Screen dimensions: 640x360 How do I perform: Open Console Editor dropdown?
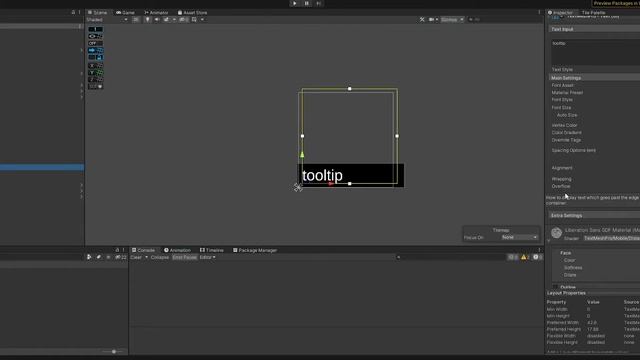[x=207, y=258]
